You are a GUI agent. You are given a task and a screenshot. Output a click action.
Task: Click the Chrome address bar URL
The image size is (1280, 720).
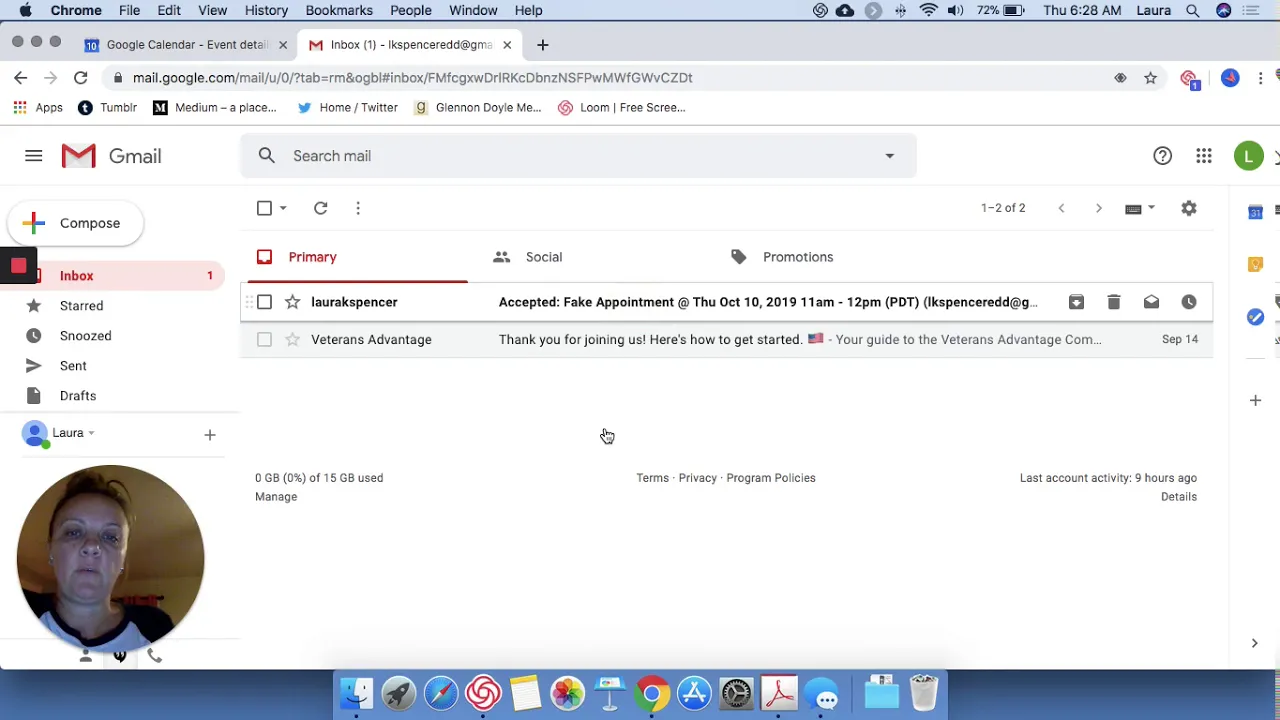[412, 78]
